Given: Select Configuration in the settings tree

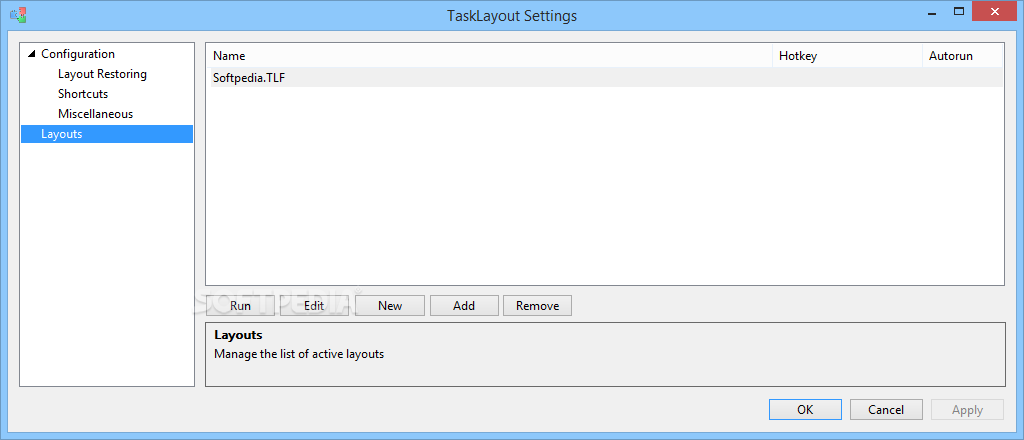Looking at the screenshot, I should click(x=78, y=54).
